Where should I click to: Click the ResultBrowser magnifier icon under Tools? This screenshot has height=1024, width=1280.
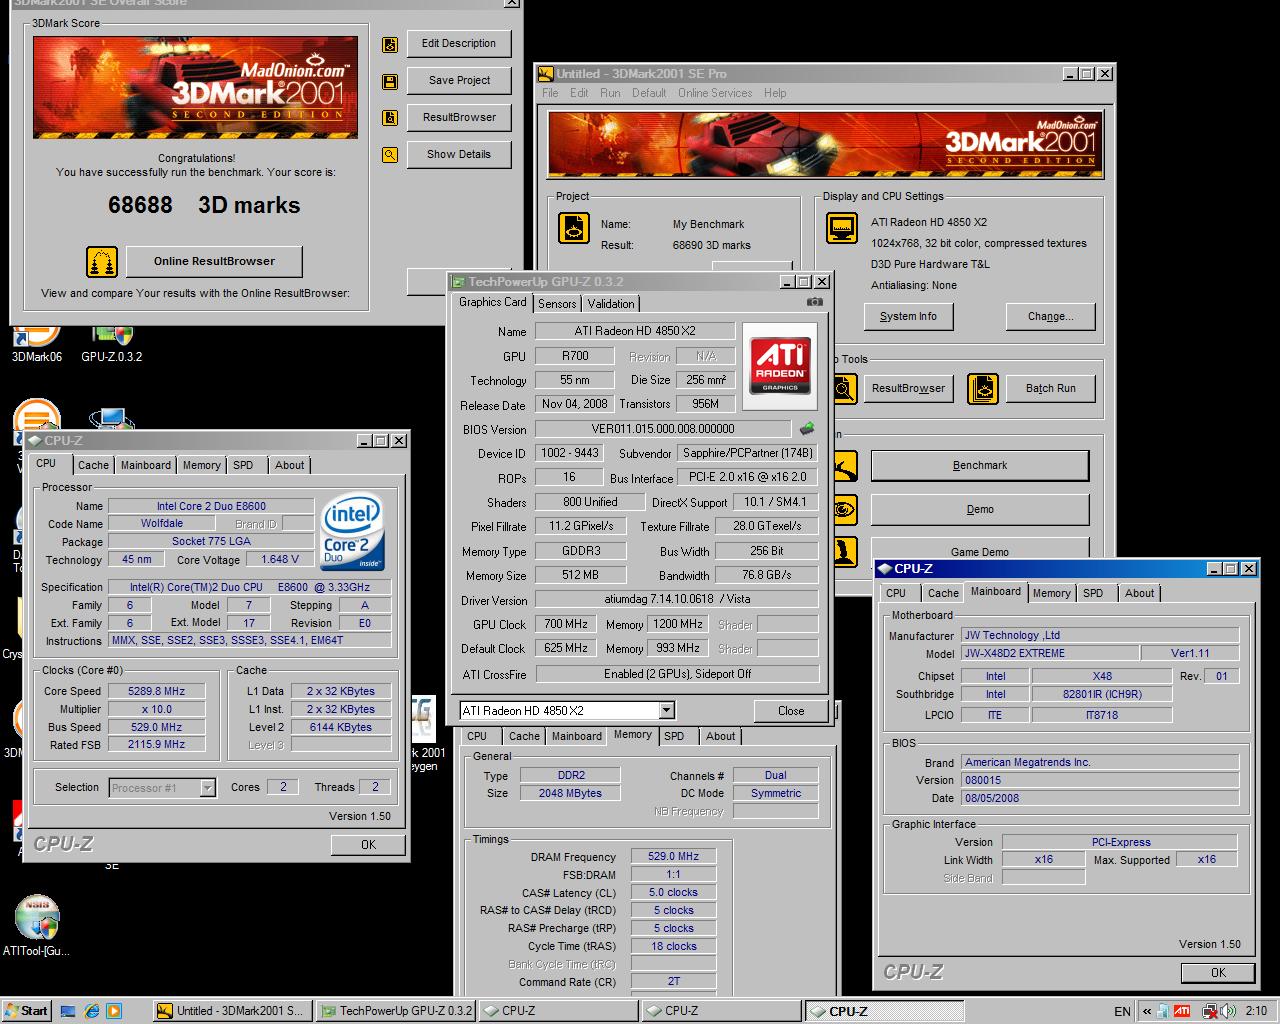tap(845, 389)
